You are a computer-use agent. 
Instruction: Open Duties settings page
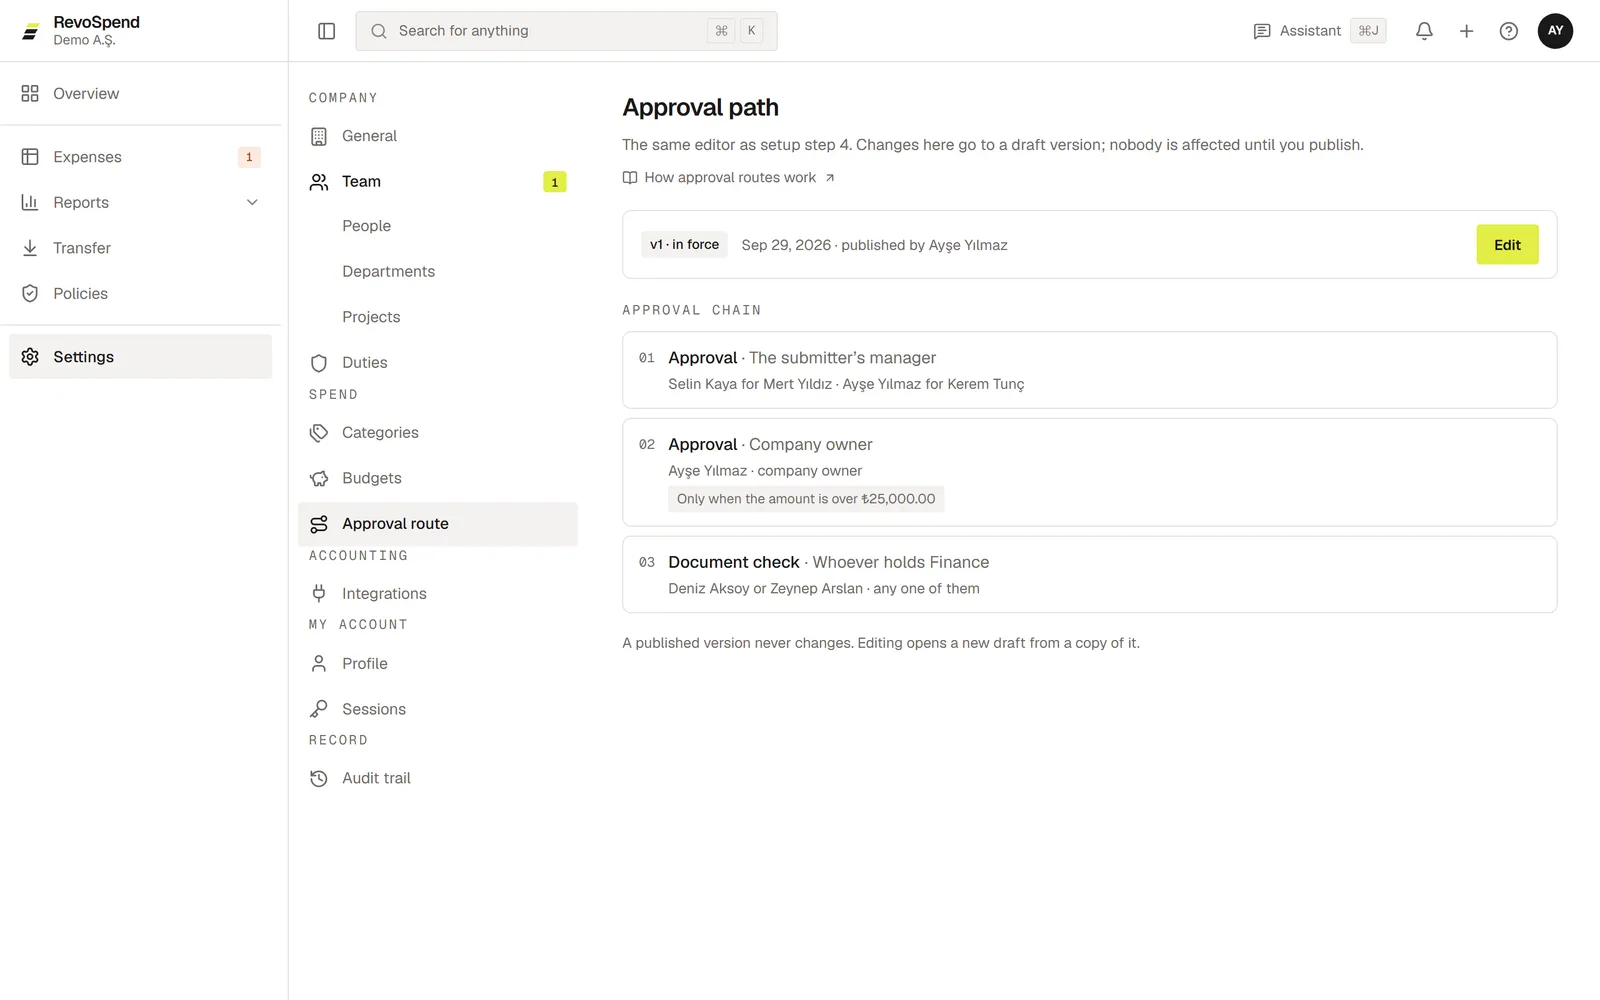438,362
